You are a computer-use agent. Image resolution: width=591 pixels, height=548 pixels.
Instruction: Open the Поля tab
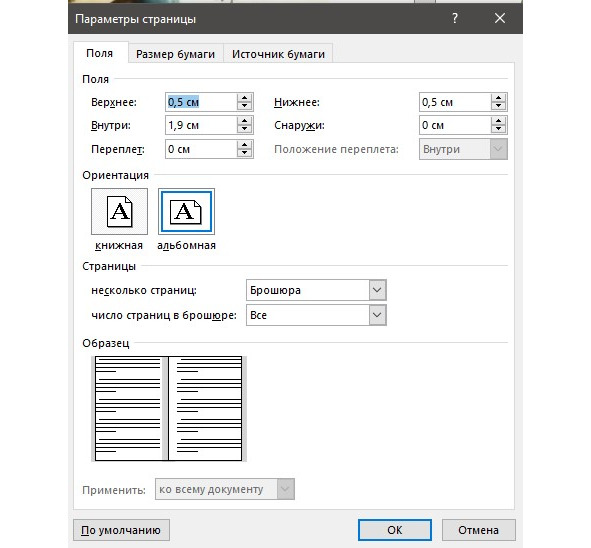[x=100, y=53]
